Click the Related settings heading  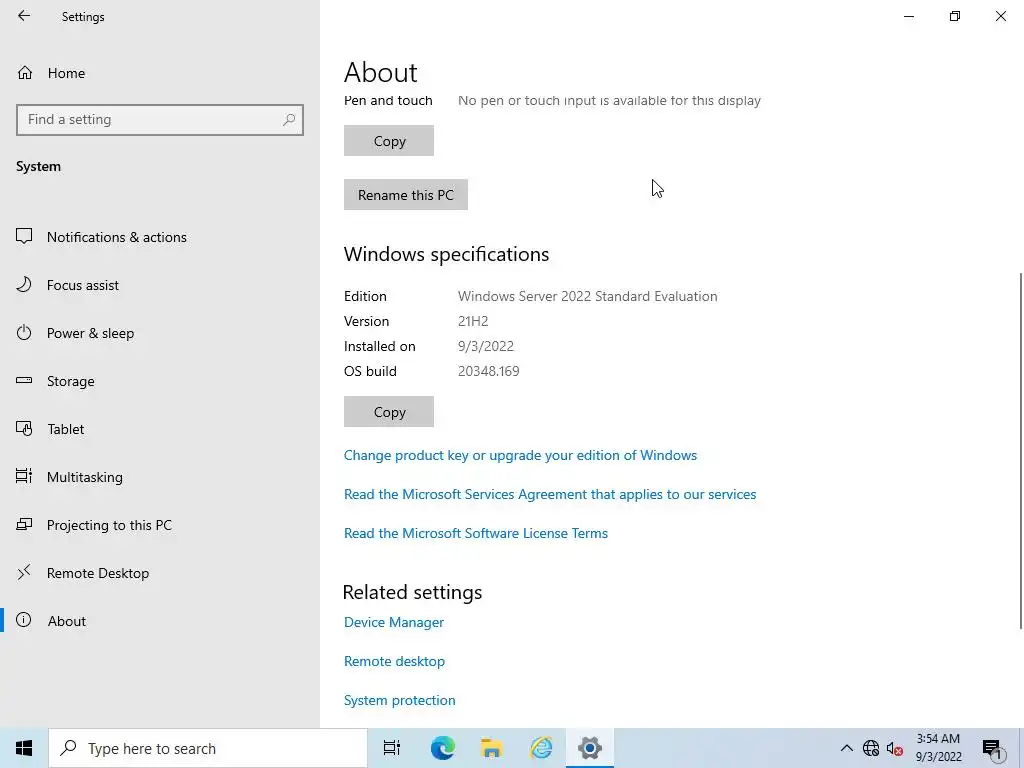pyautogui.click(x=412, y=592)
